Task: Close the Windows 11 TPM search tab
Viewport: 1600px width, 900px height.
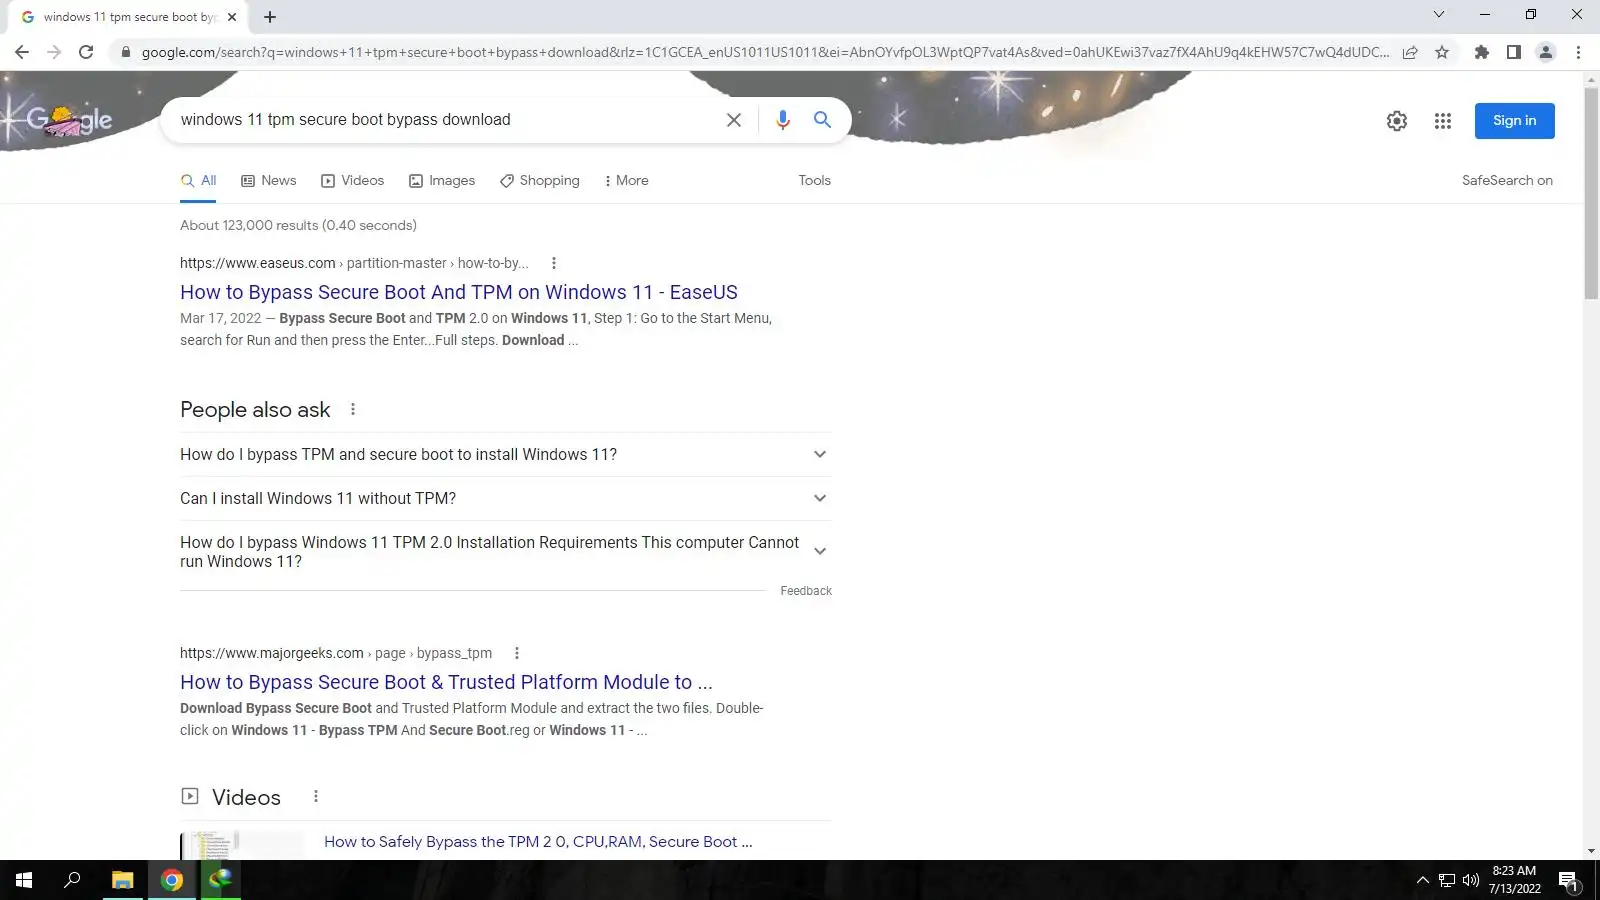Action: click(x=232, y=17)
